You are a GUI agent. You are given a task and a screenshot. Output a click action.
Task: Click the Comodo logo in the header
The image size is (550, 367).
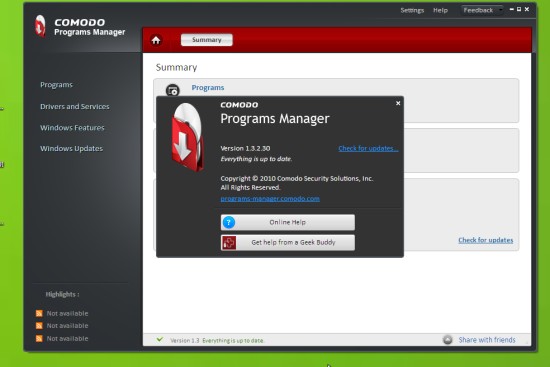coord(40,26)
